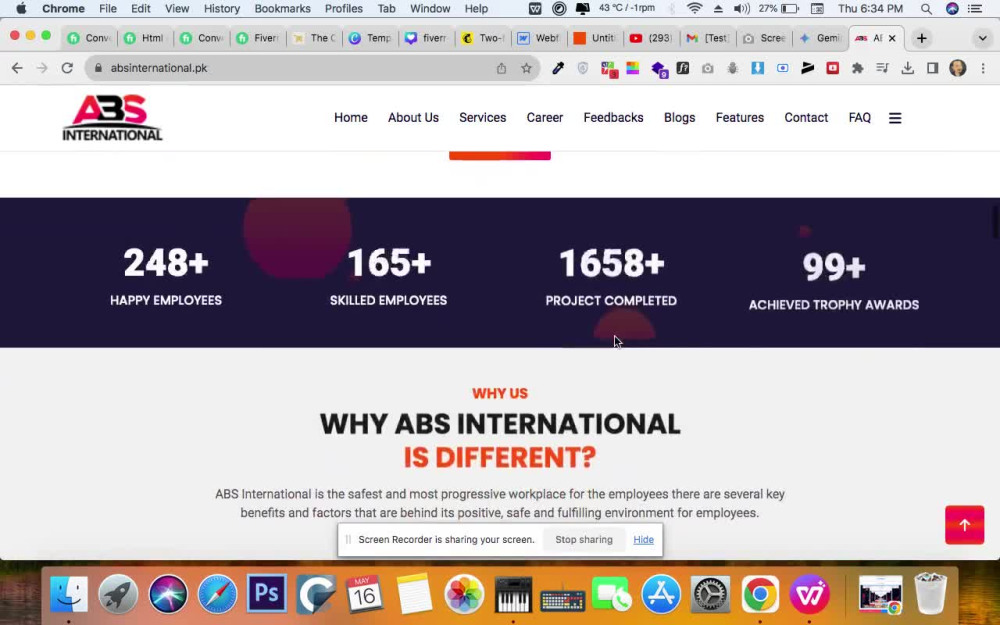The image size is (1000, 625).
Task: Close the active ABS tab
Action: tap(892, 38)
